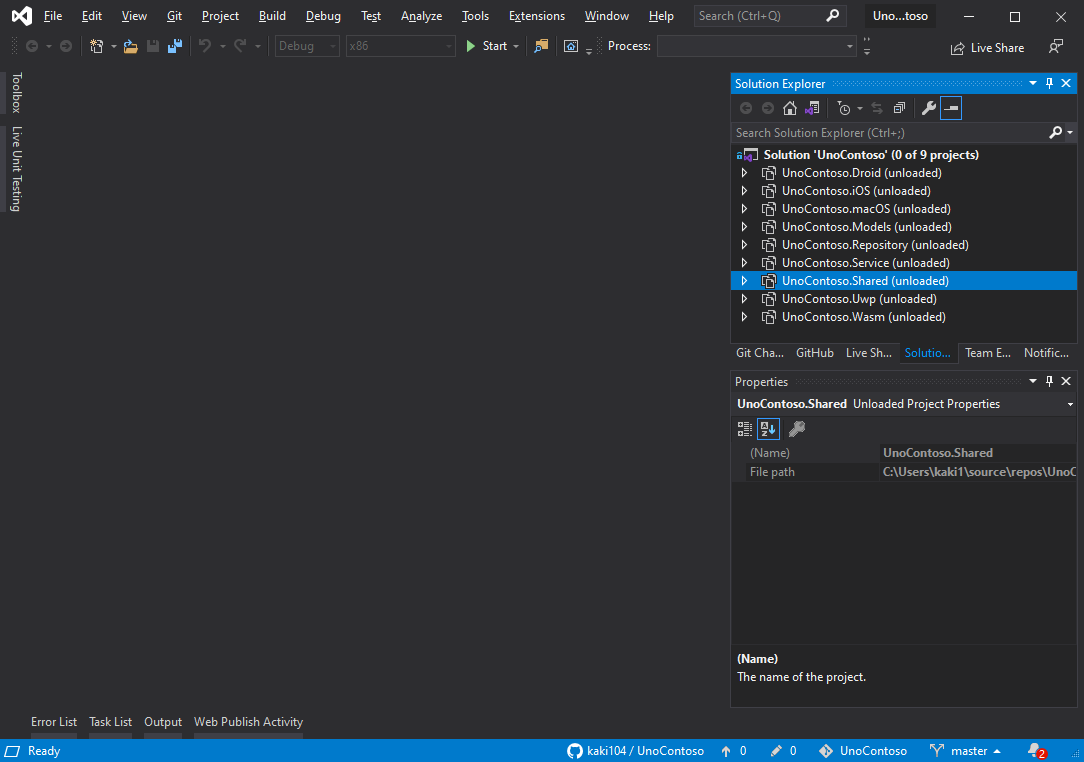
Task: Expand the UnoContoso.Wasm project node
Action: pyautogui.click(x=745, y=317)
